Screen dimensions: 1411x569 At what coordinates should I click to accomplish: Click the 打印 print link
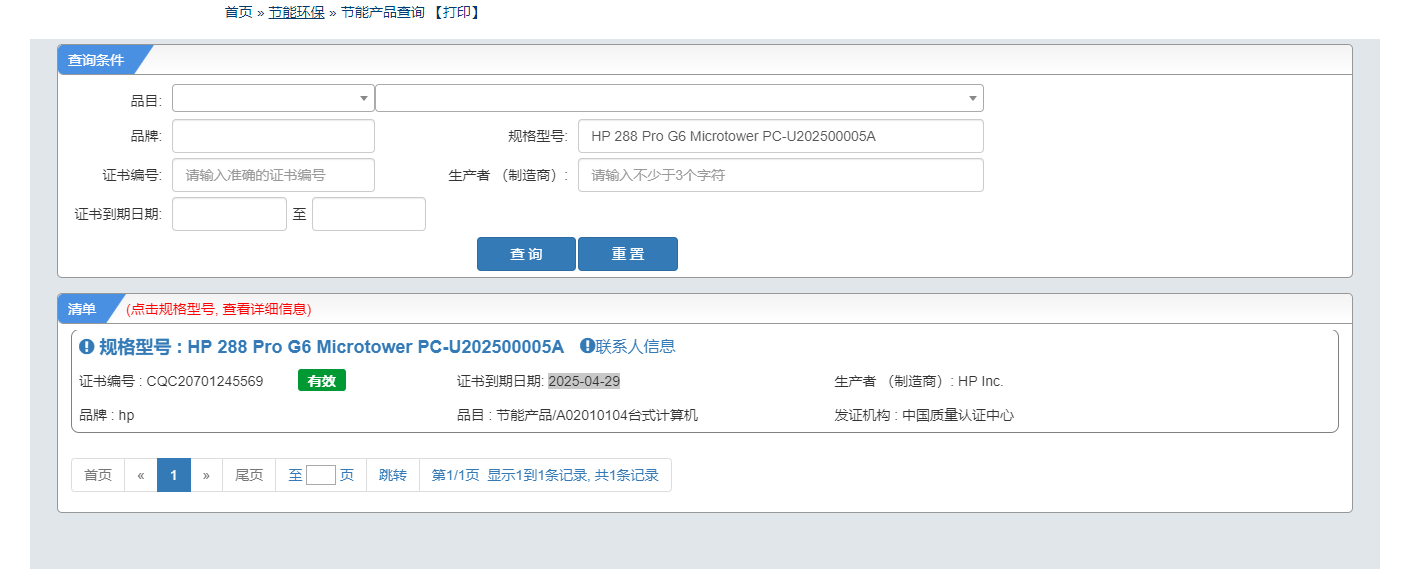tap(456, 12)
